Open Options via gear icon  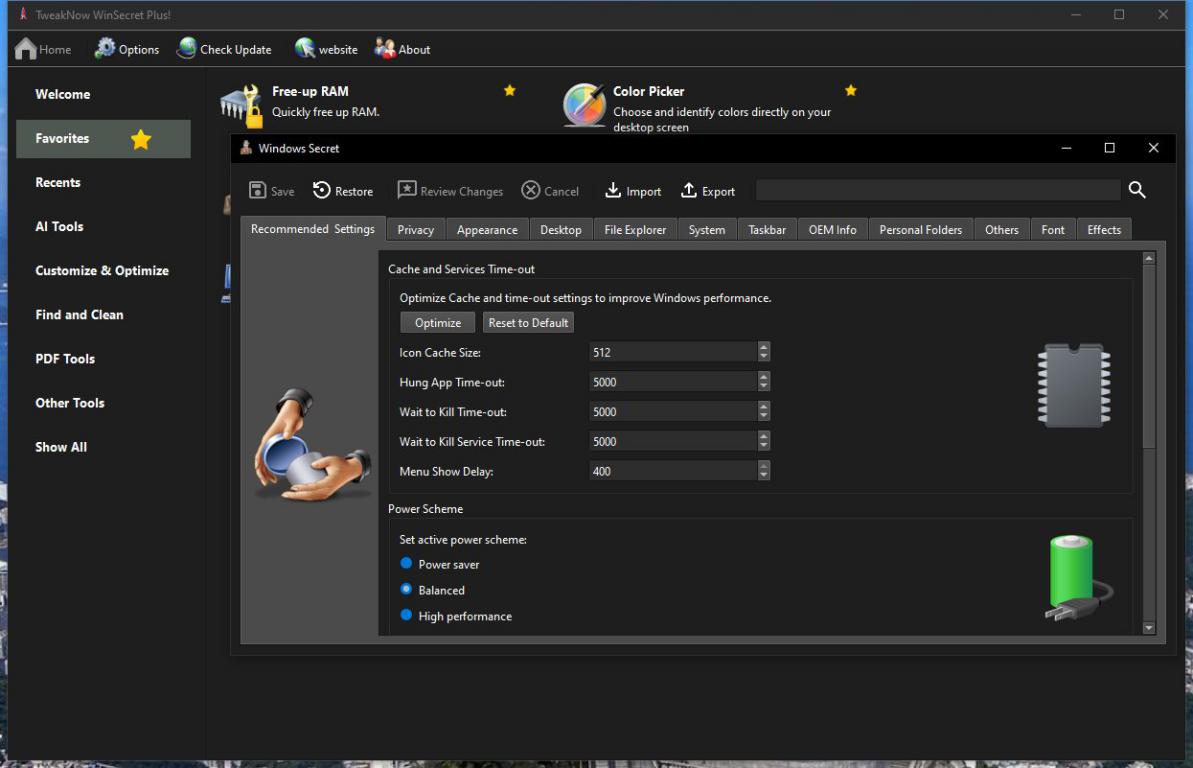point(105,49)
